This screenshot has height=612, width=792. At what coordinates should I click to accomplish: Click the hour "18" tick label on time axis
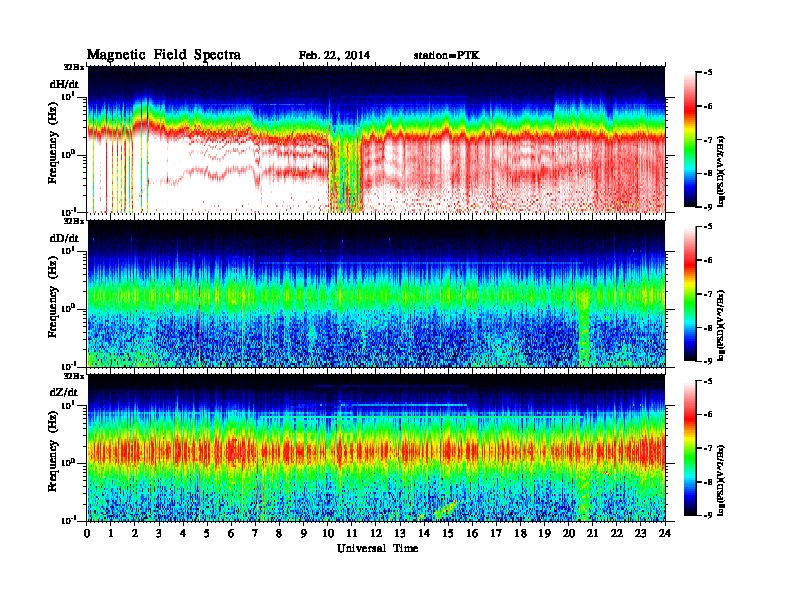click(521, 534)
